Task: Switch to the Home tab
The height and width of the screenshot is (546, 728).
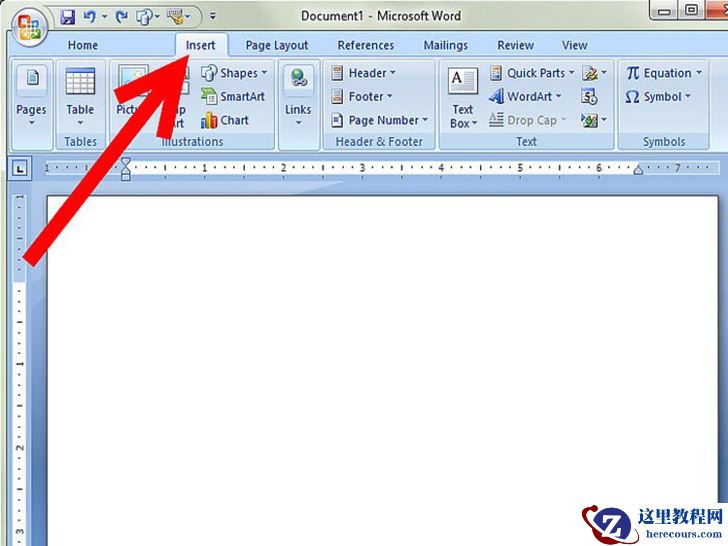Action: click(83, 45)
